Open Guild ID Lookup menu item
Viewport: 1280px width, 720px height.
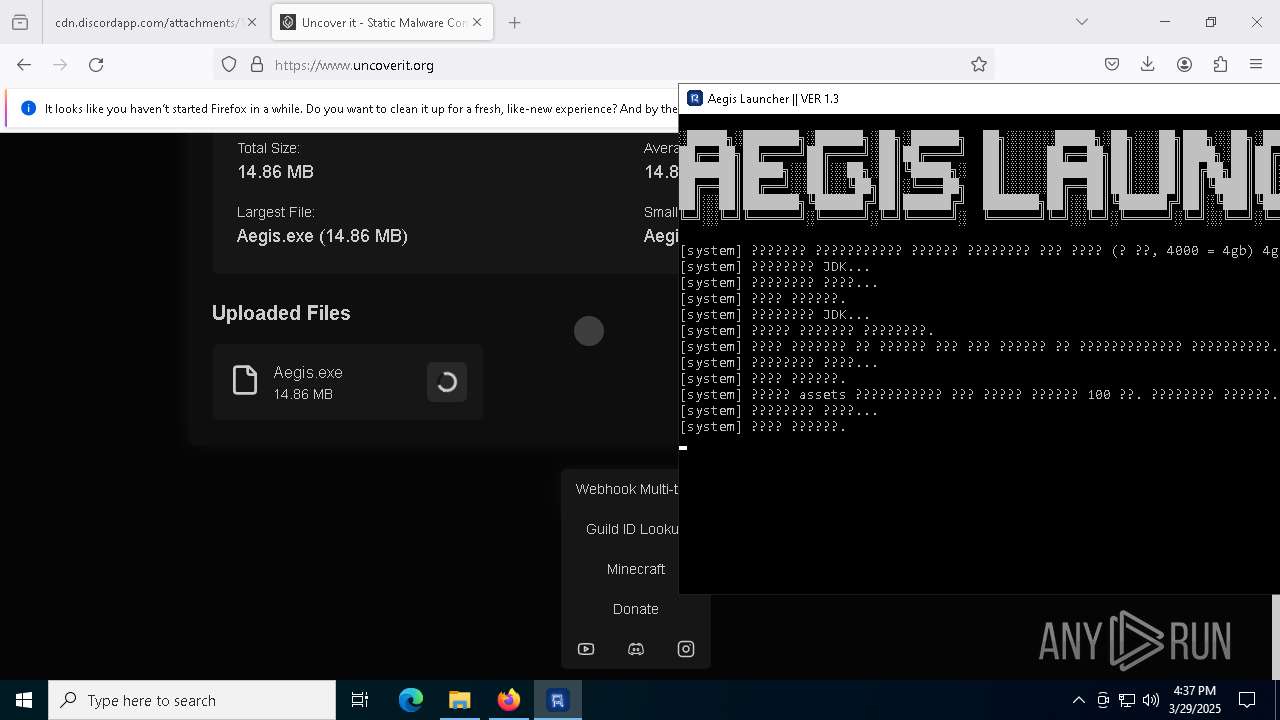point(632,529)
